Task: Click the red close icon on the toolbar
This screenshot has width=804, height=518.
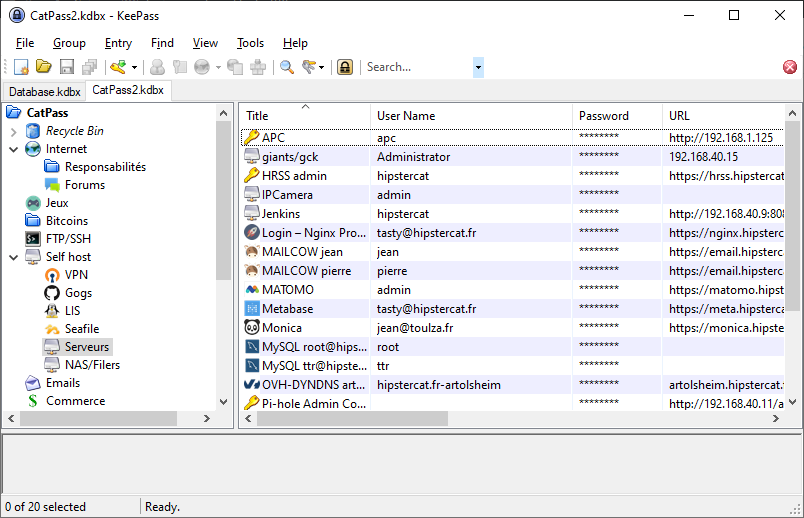Action: 790,67
